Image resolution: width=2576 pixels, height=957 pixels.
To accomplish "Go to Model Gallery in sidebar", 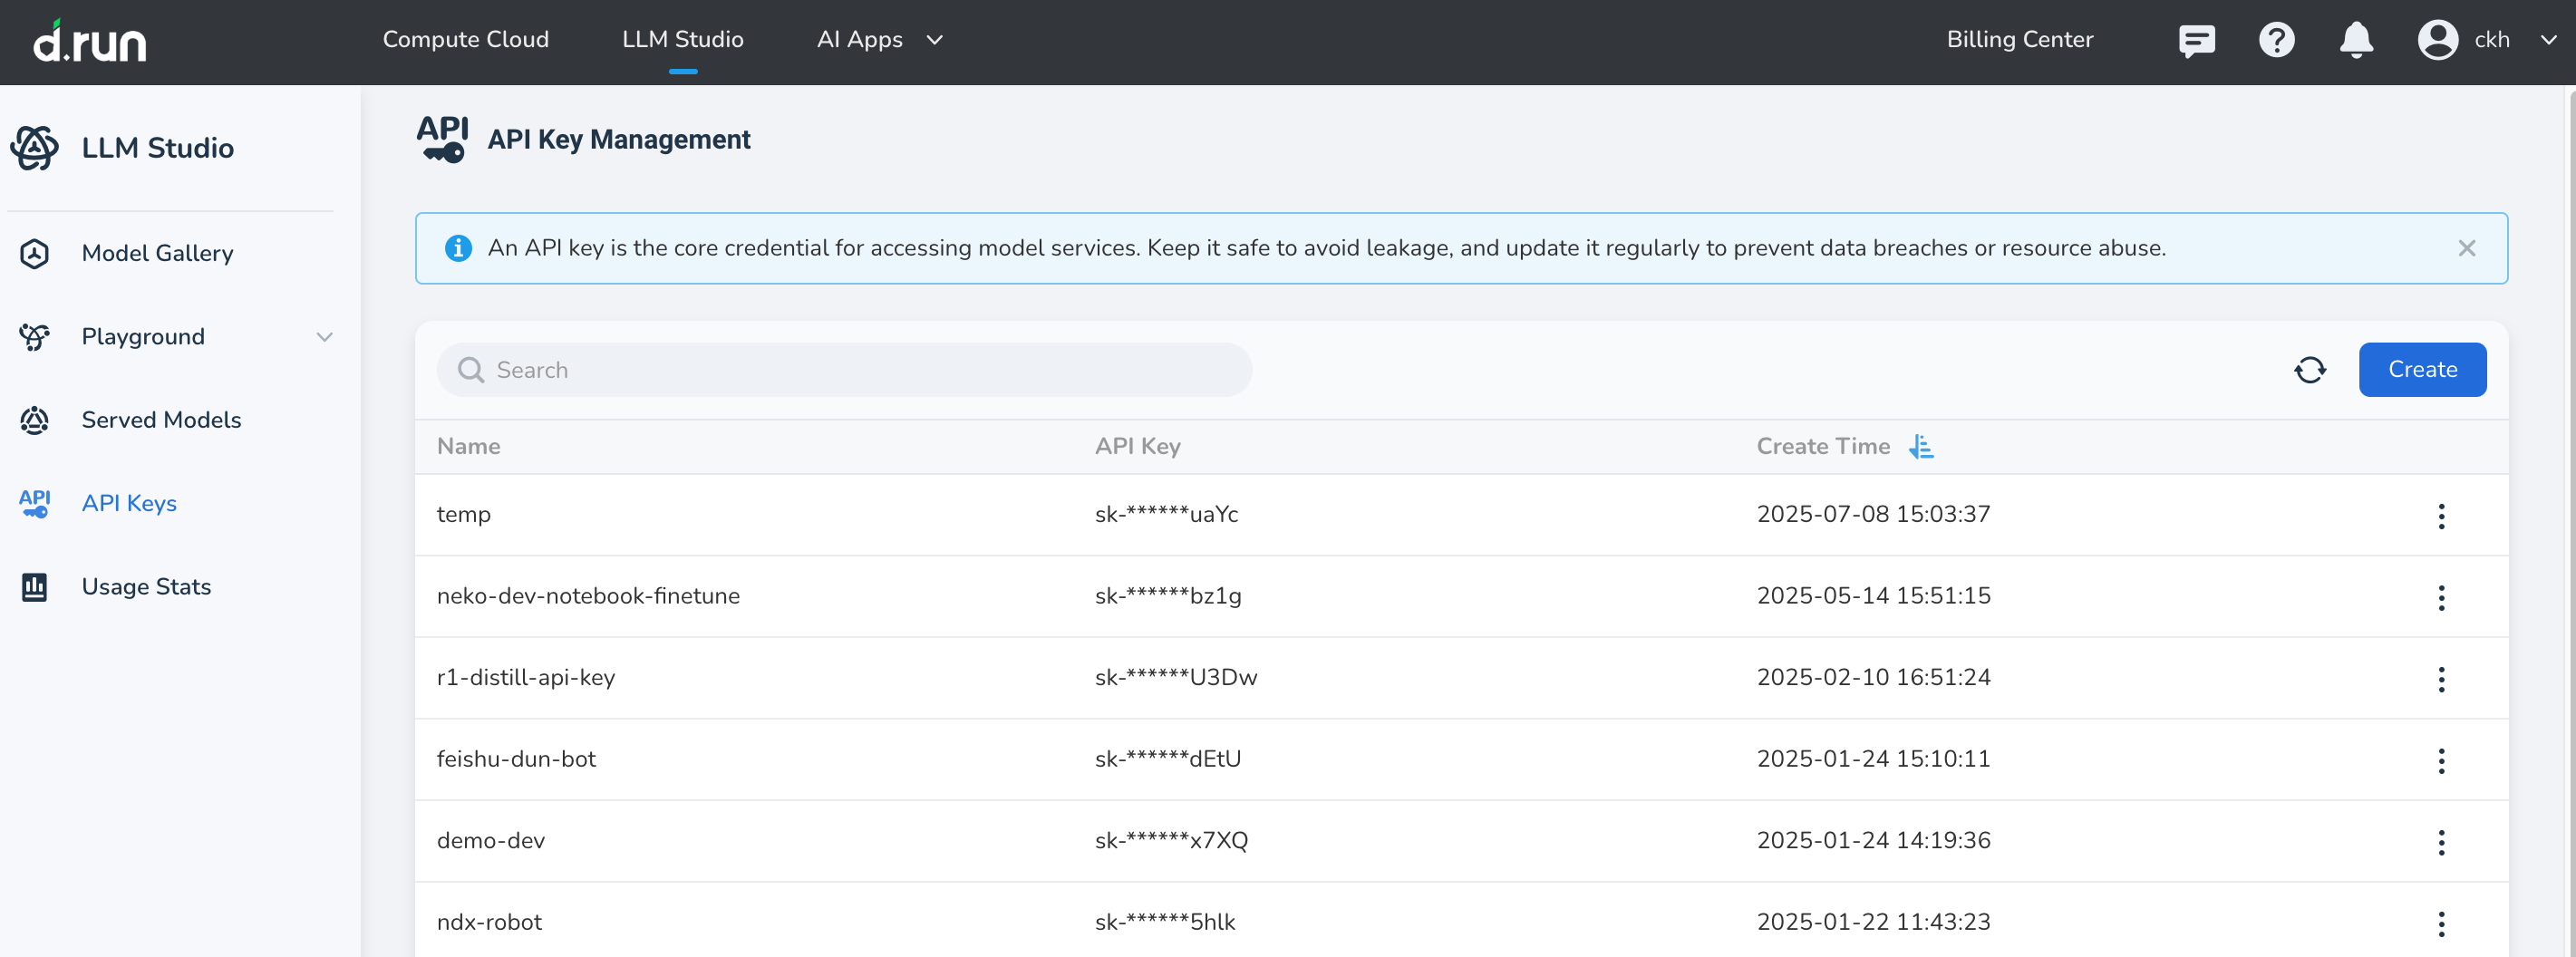I will tap(157, 253).
